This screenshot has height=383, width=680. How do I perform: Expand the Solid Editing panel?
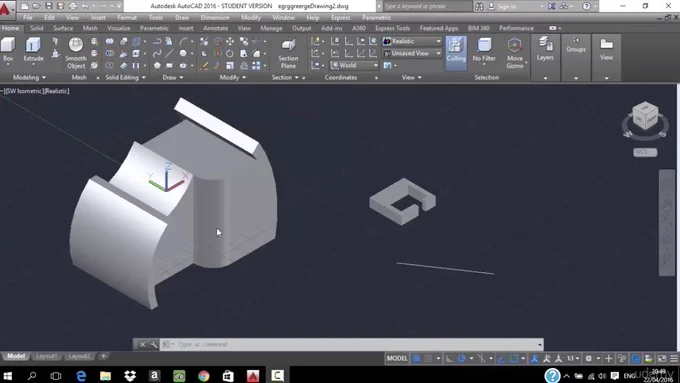pos(125,77)
